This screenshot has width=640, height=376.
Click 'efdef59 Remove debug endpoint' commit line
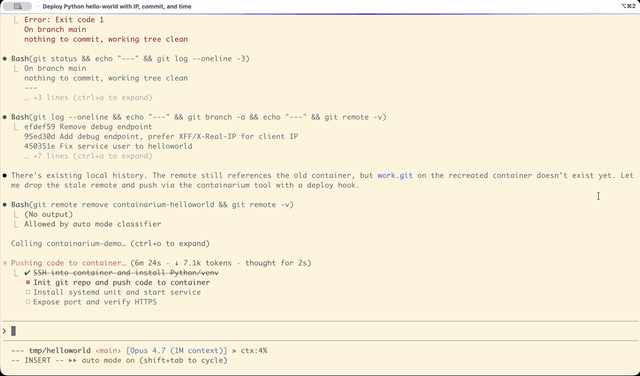click(x=88, y=127)
